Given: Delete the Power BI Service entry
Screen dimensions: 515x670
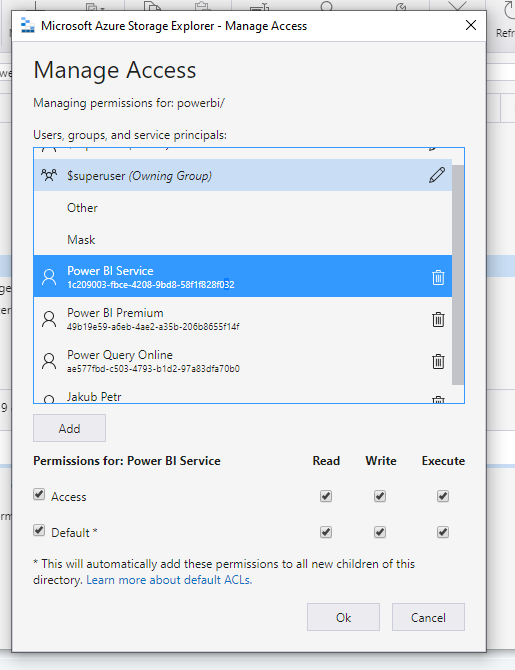Looking at the screenshot, I should pos(438,277).
